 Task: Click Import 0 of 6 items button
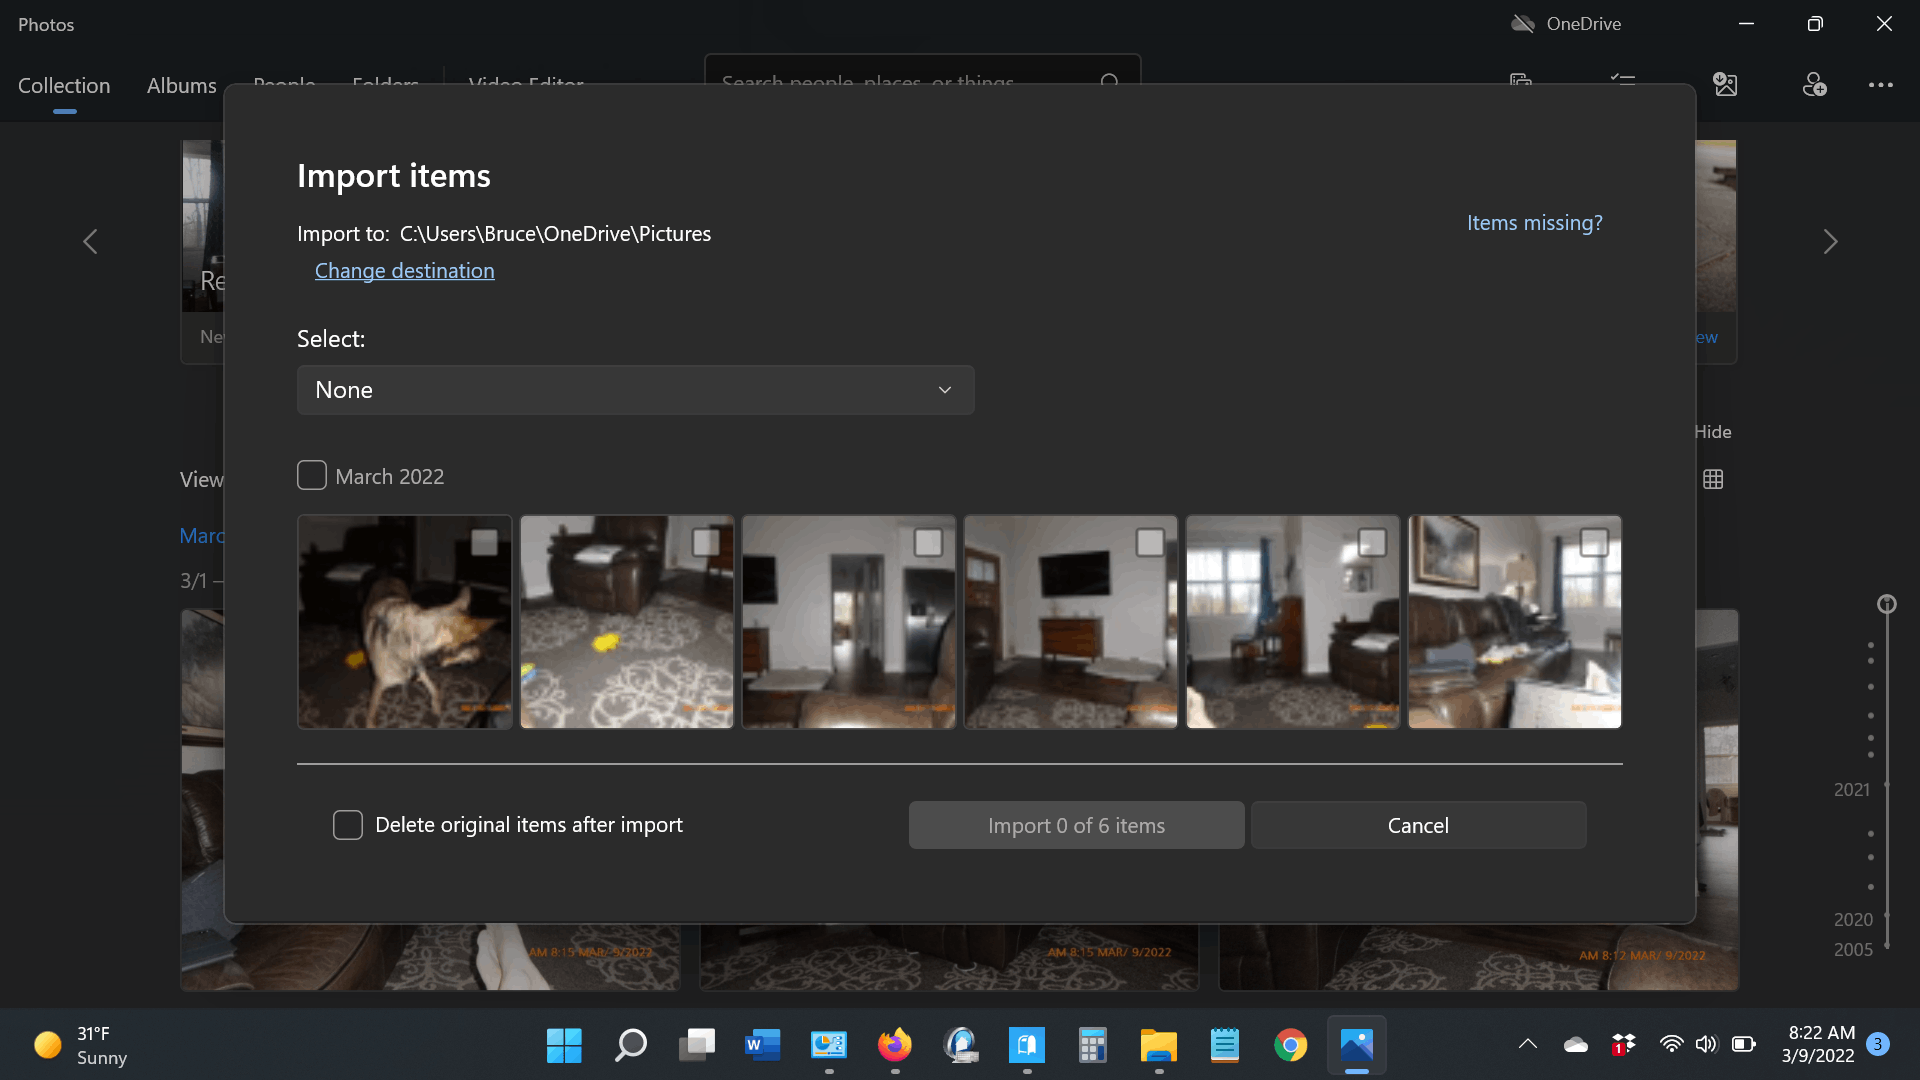[x=1076, y=824]
